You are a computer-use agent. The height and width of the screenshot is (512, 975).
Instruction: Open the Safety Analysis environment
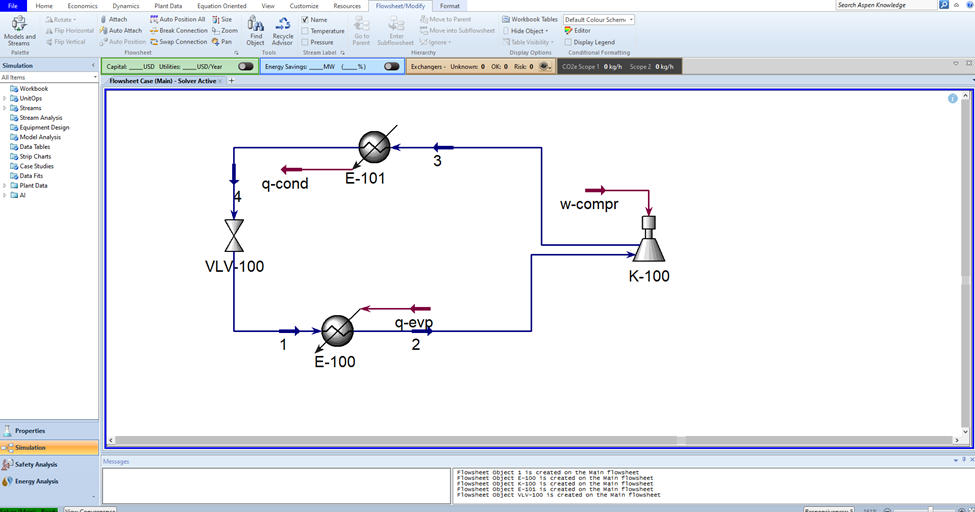tap(49, 464)
